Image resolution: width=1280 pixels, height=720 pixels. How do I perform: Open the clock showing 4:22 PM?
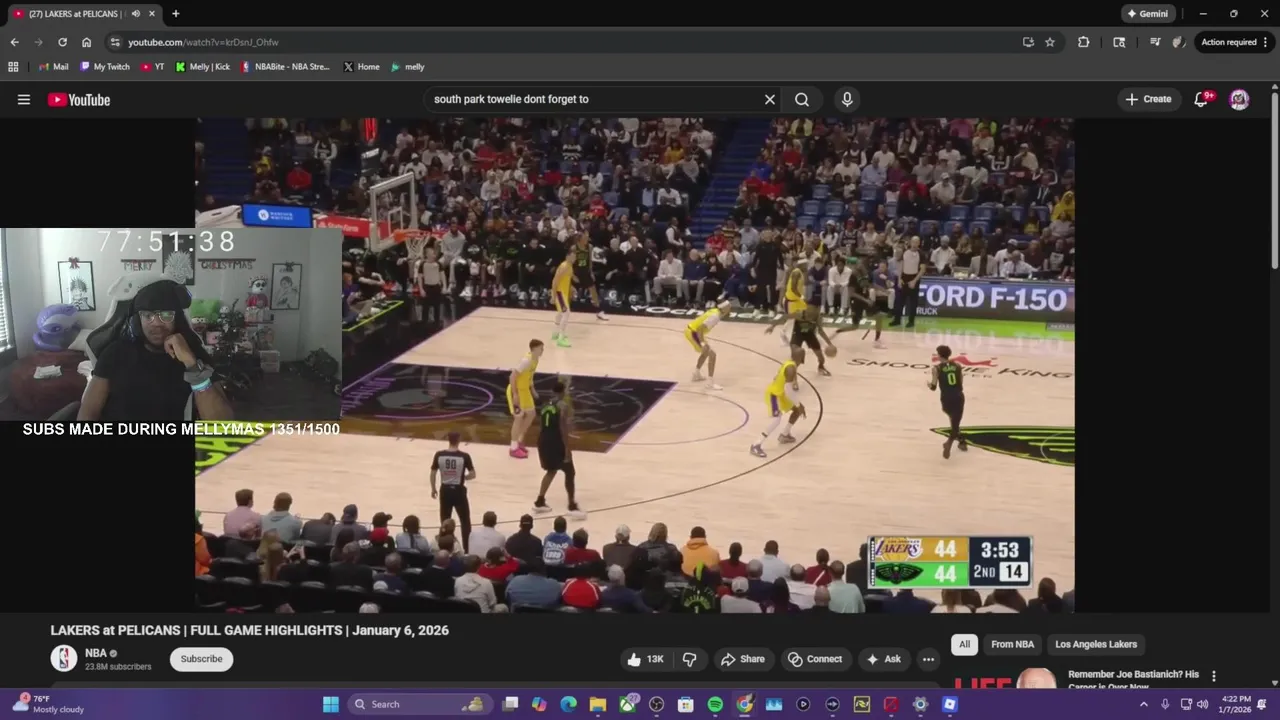[1236, 704]
